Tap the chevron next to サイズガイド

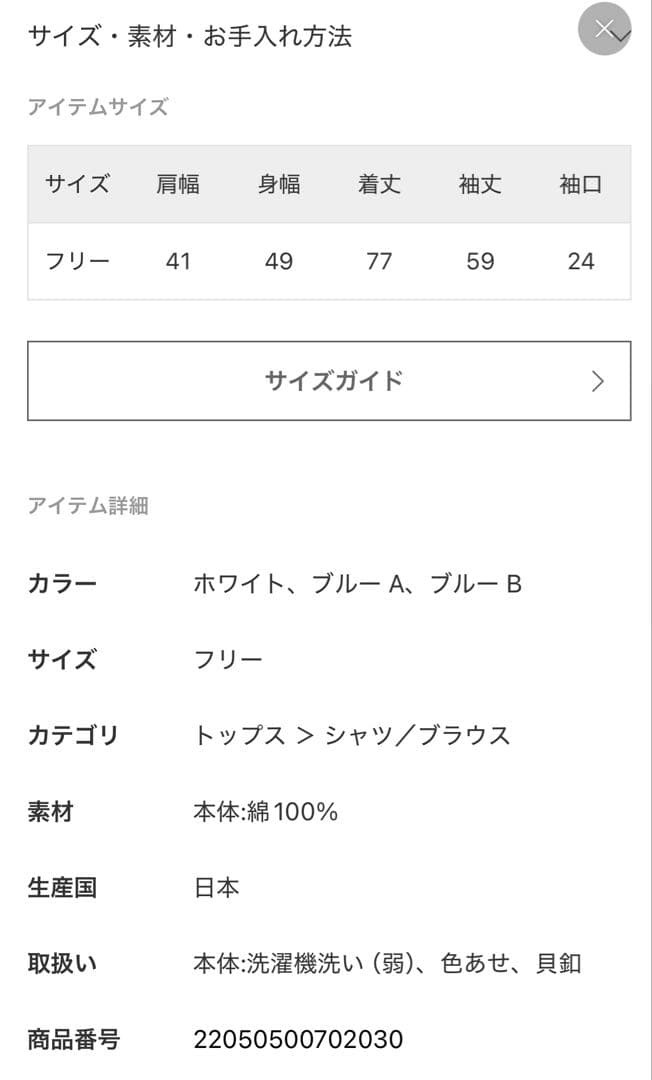pyautogui.click(x=597, y=381)
